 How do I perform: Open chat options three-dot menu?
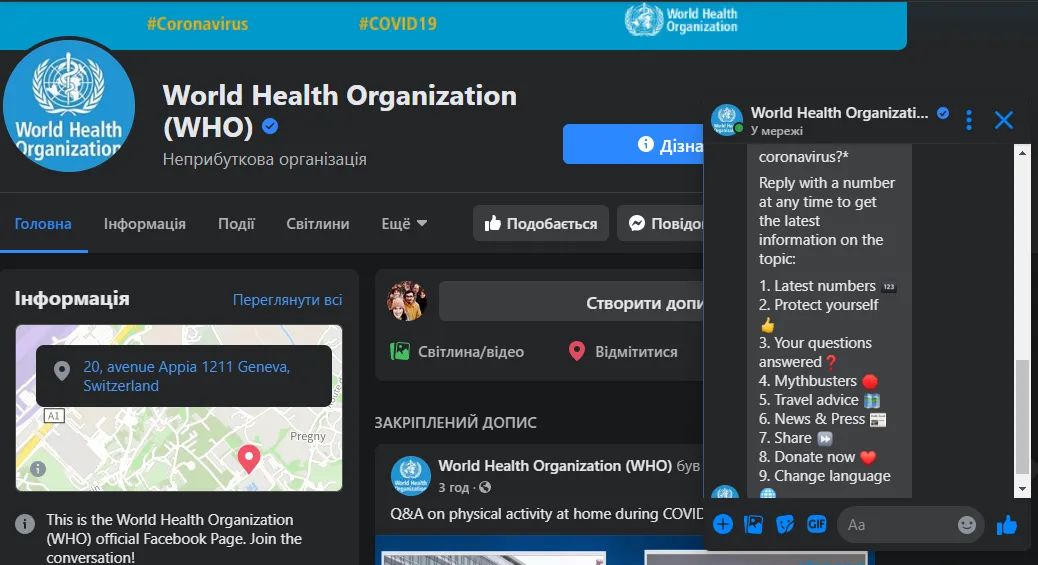[968, 120]
